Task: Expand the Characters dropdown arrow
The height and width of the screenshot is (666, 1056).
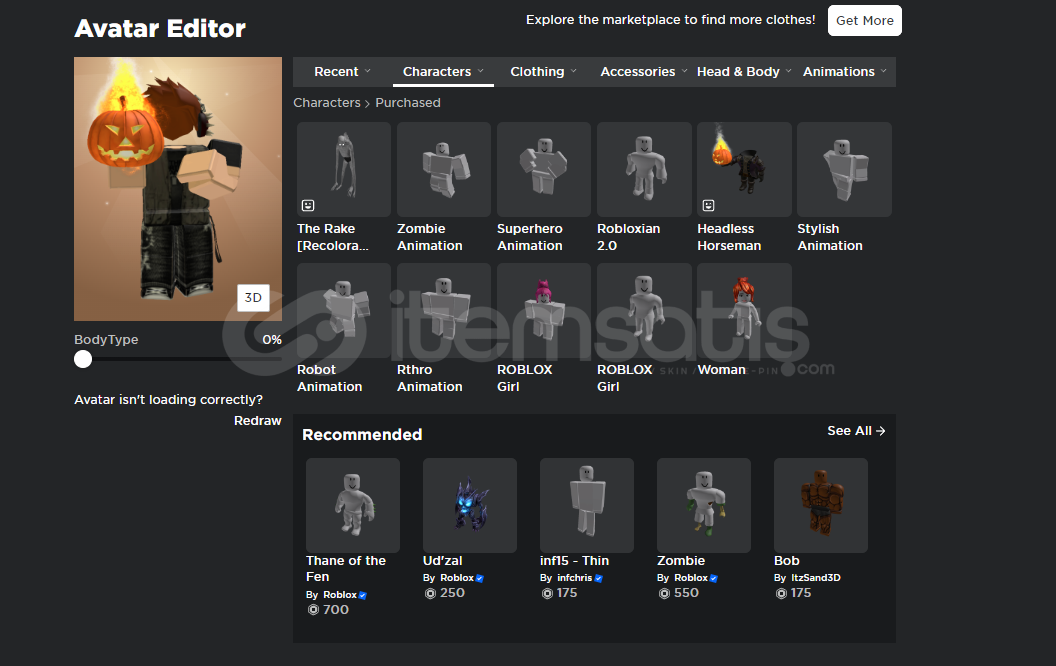Action: [481, 71]
